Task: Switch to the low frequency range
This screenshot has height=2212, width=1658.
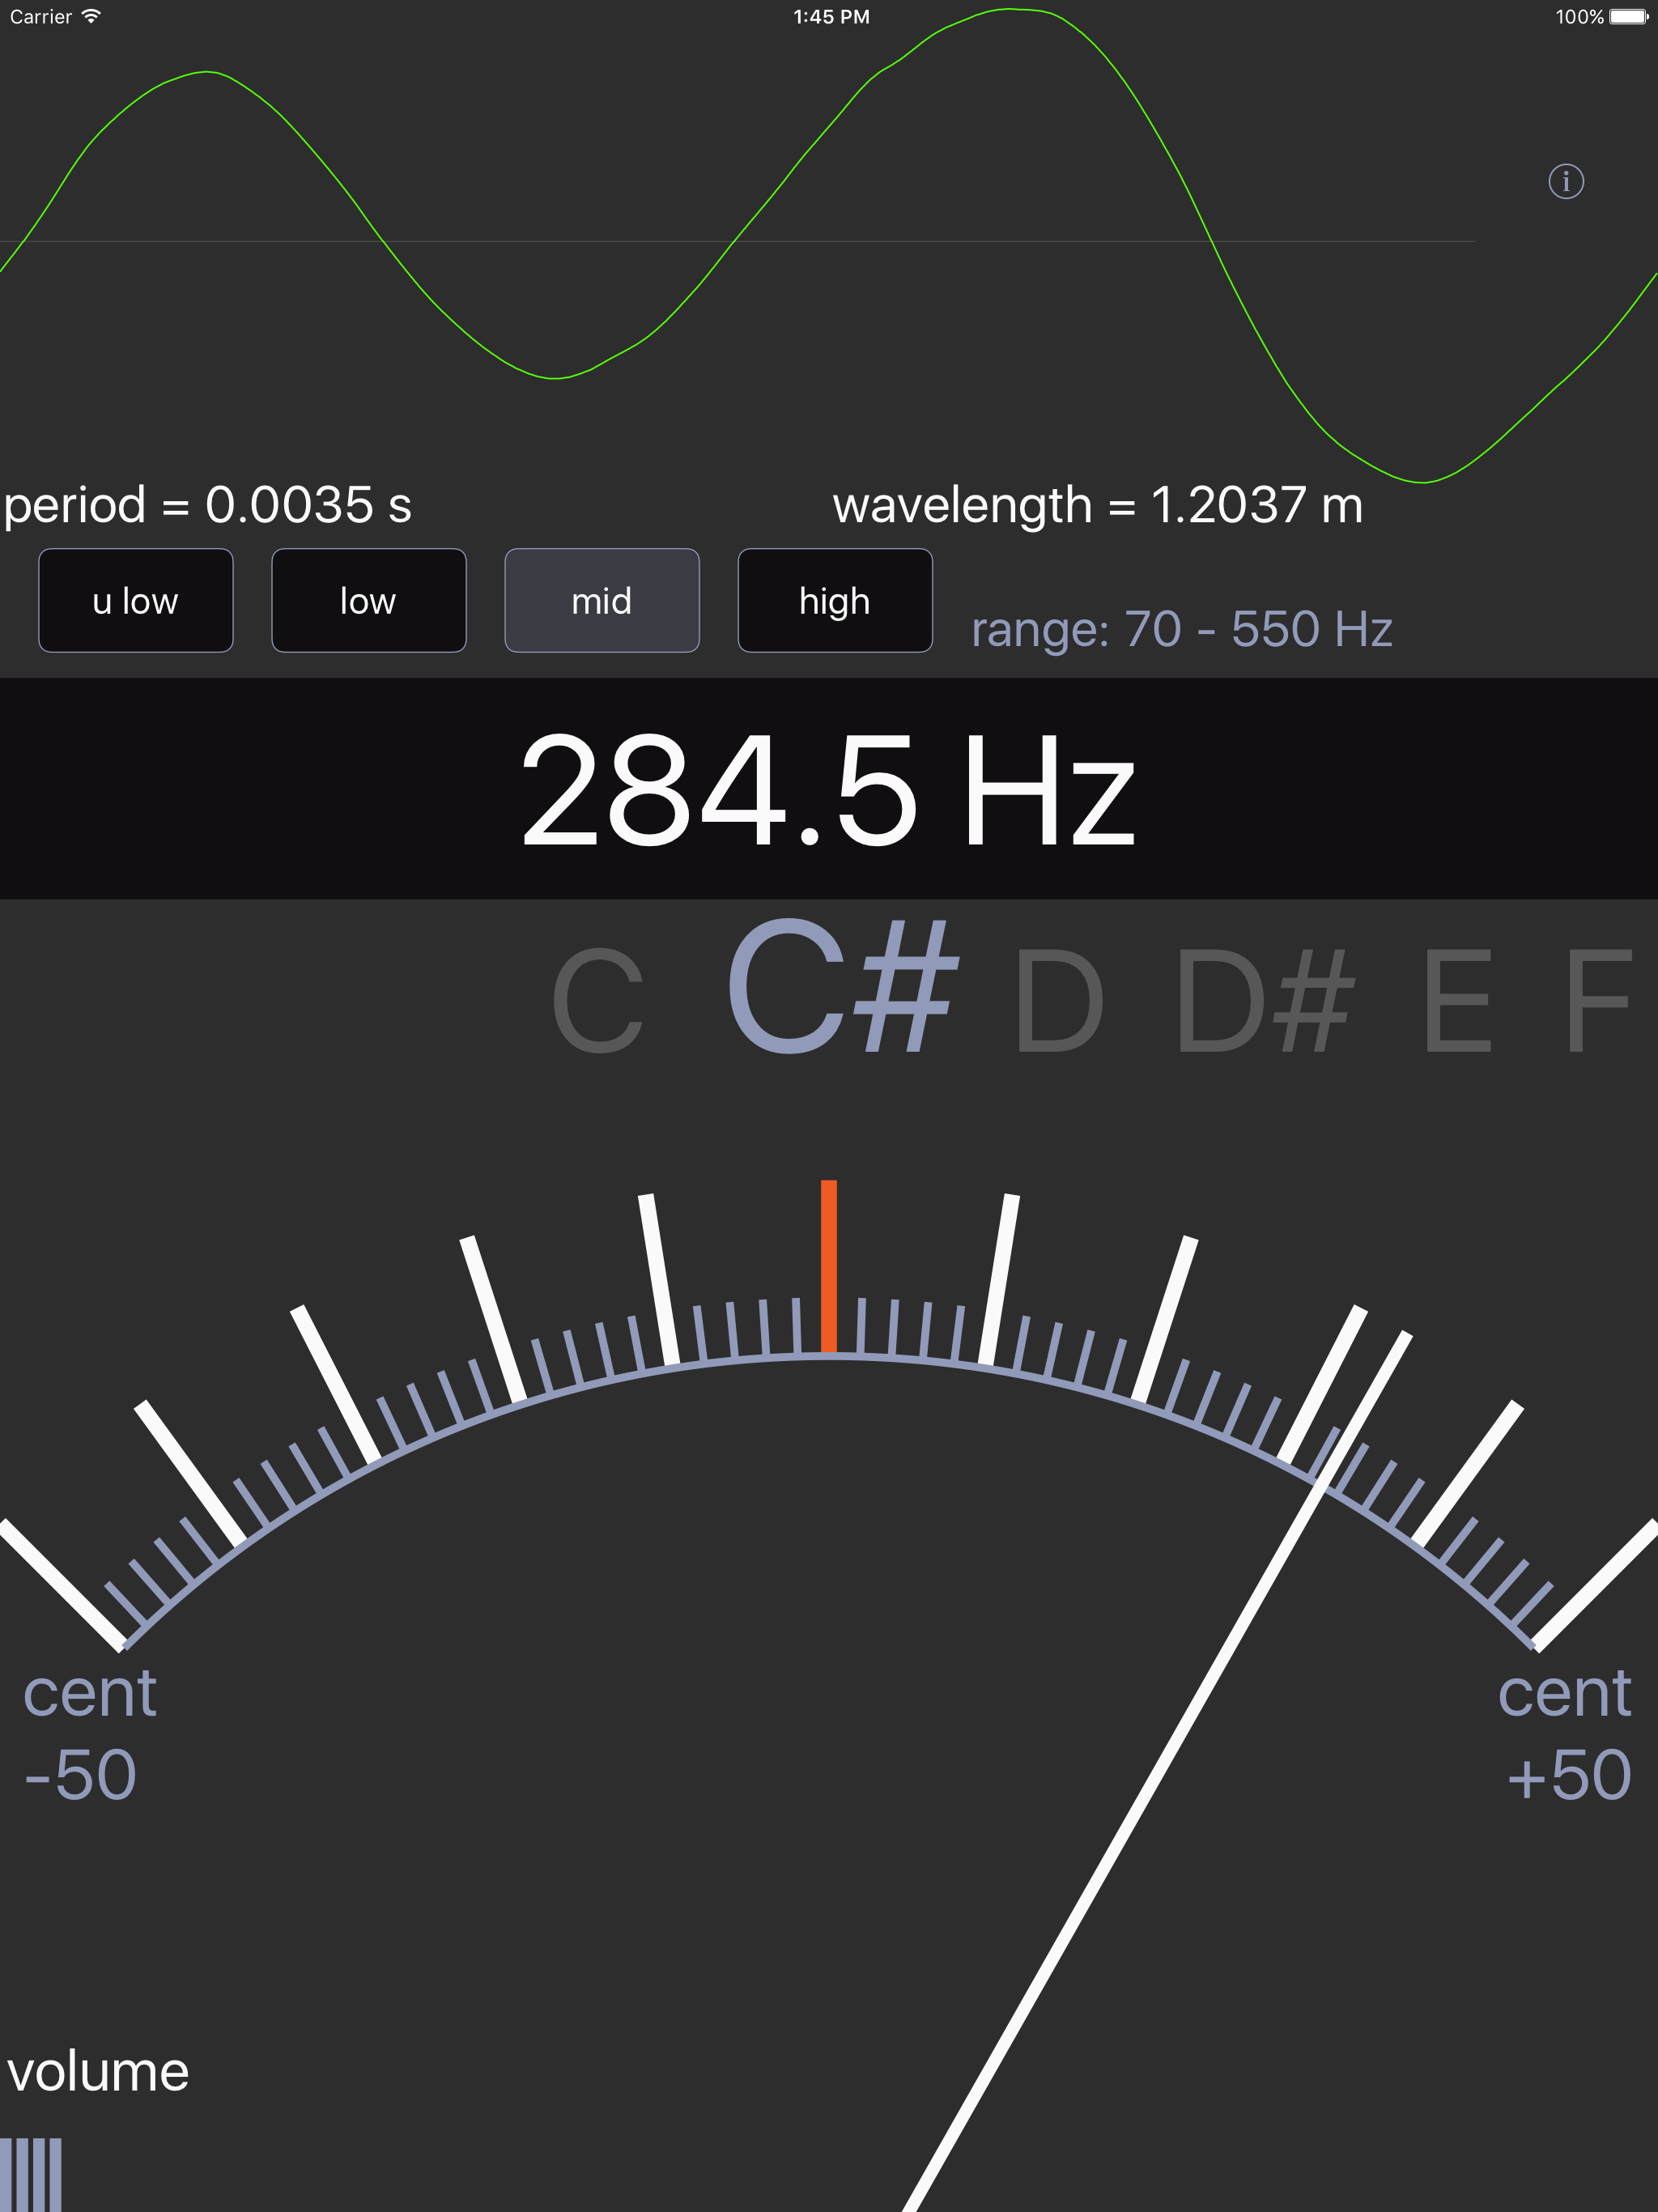Action: [x=368, y=600]
